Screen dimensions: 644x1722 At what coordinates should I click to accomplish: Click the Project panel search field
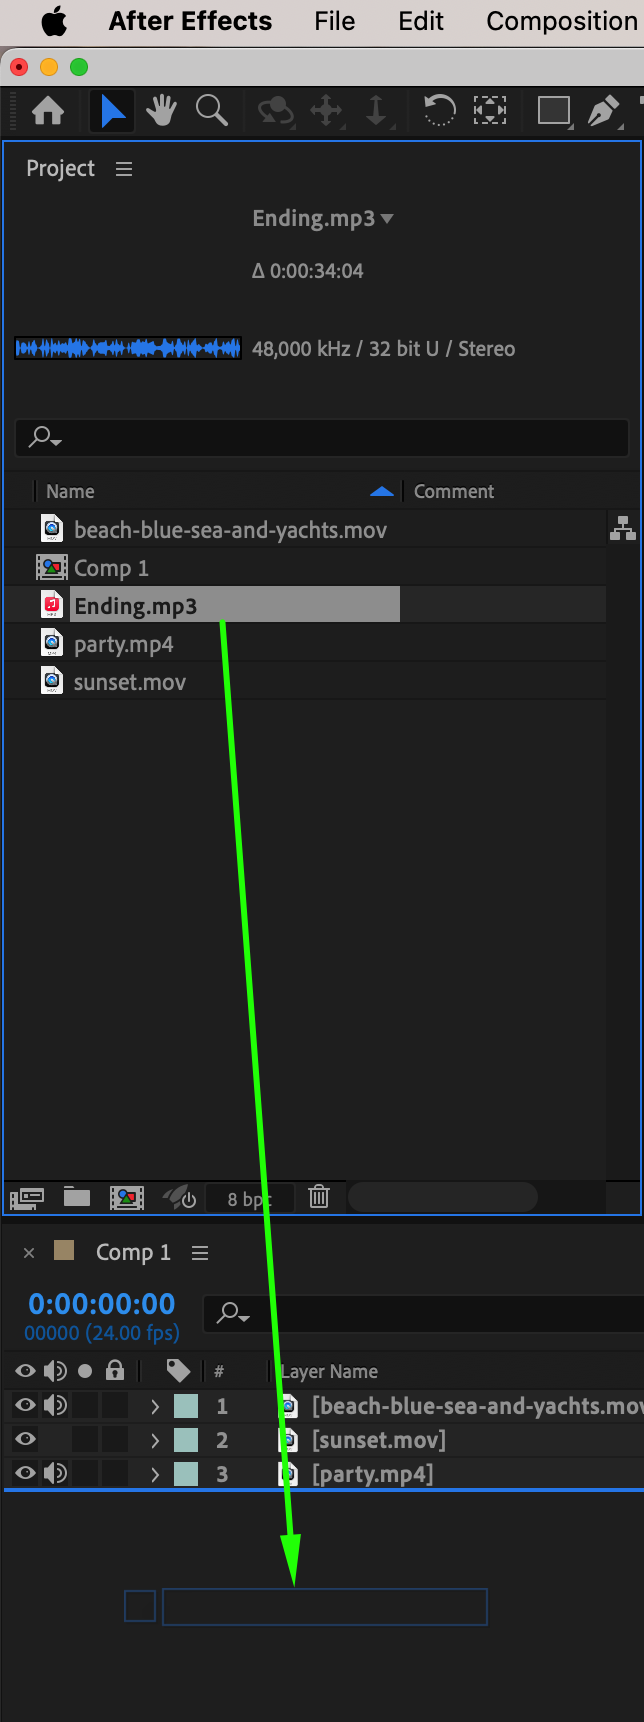pyautogui.click(x=322, y=437)
